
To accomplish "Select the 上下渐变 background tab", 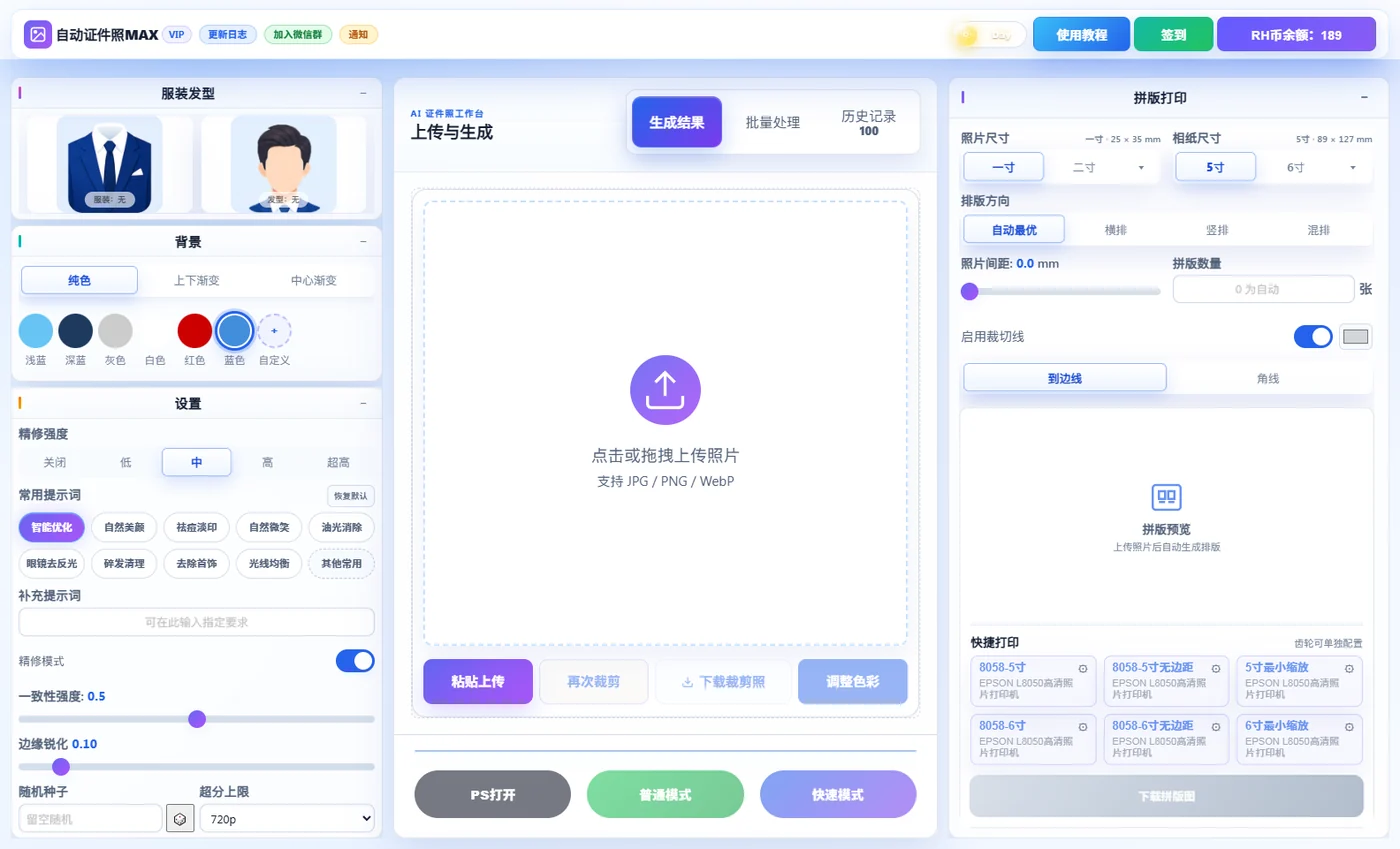I will pos(197,280).
